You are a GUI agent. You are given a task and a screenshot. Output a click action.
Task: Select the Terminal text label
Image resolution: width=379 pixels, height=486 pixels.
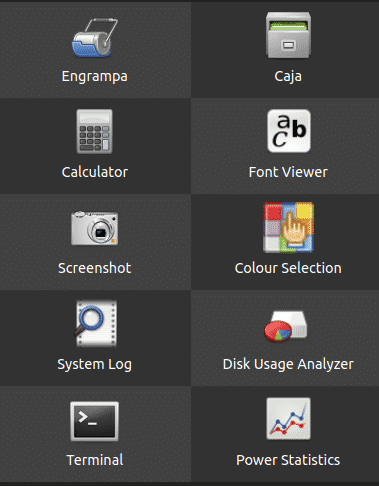click(95, 460)
